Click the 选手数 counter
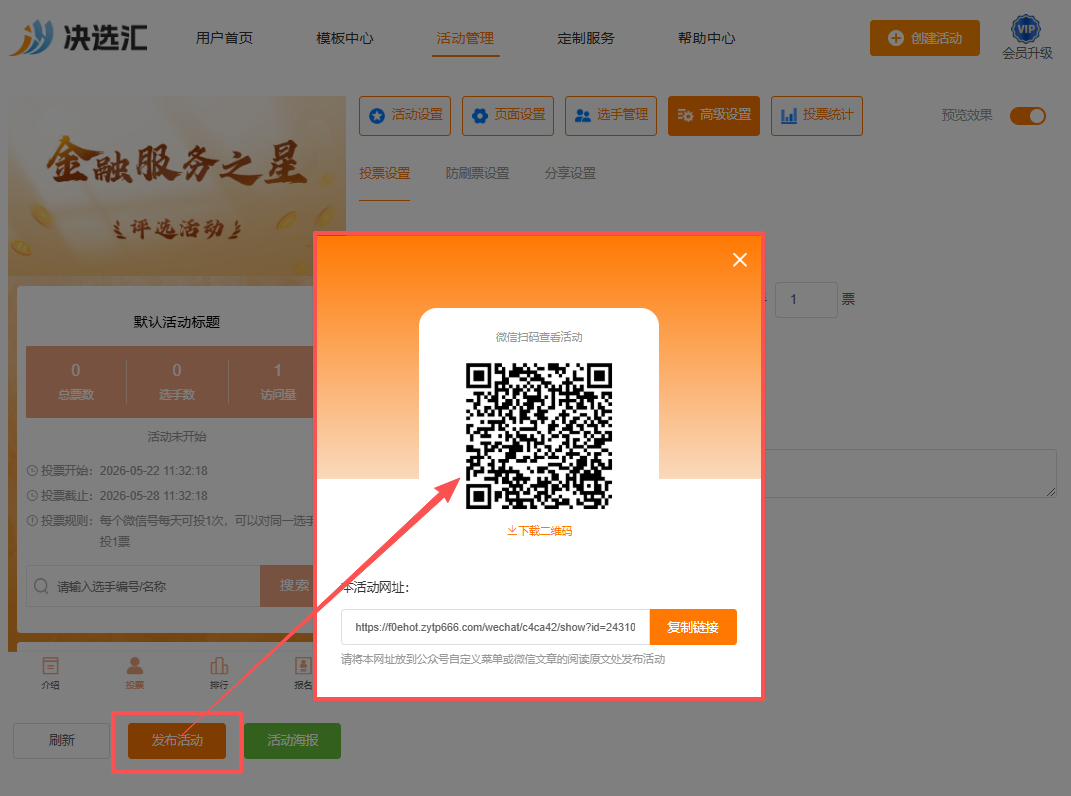The width and height of the screenshot is (1071, 796). pos(177,381)
